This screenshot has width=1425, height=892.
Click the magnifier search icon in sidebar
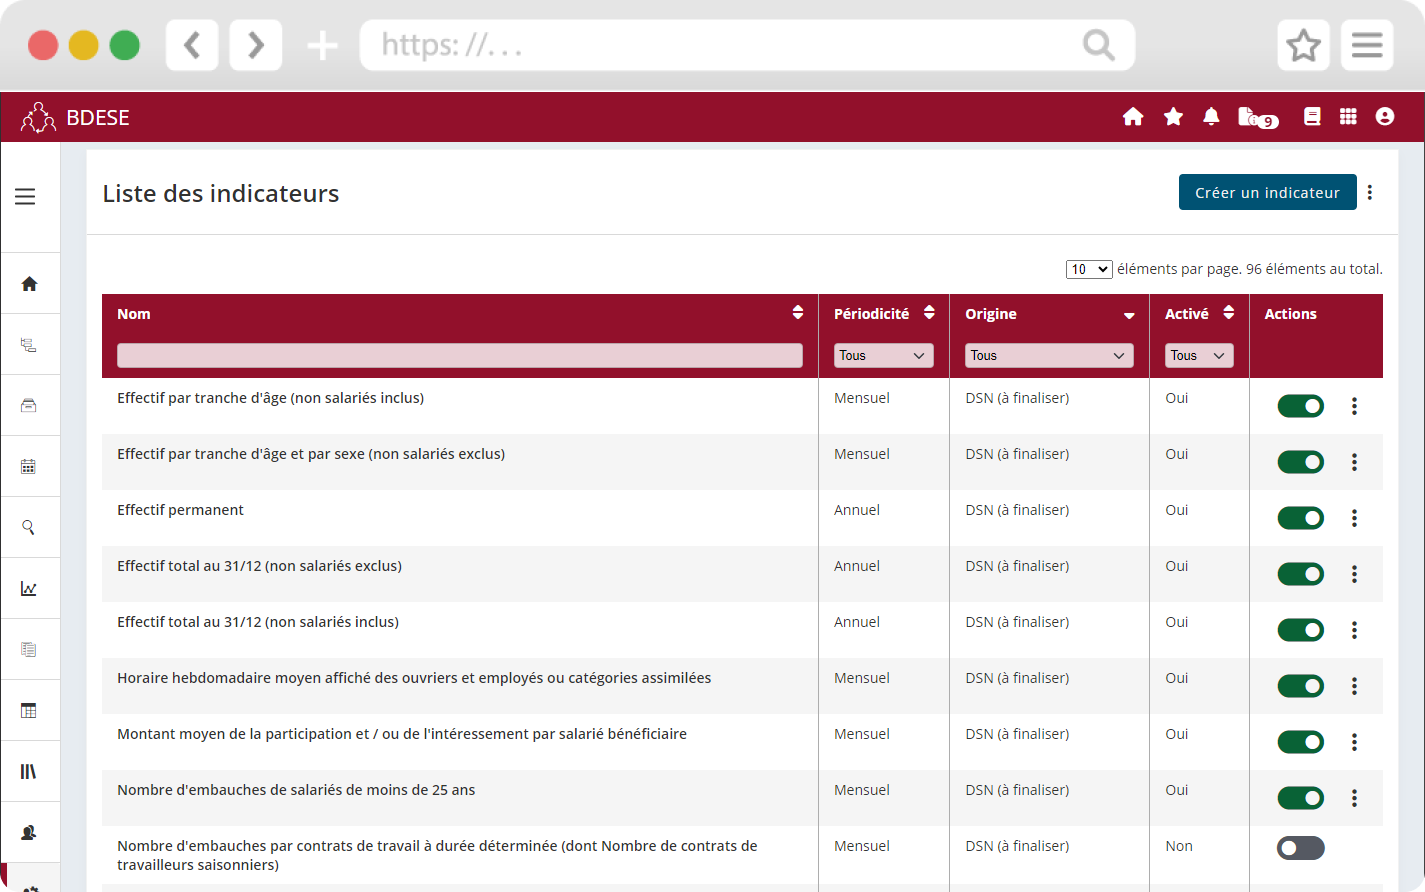pyautogui.click(x=29, y=527)
